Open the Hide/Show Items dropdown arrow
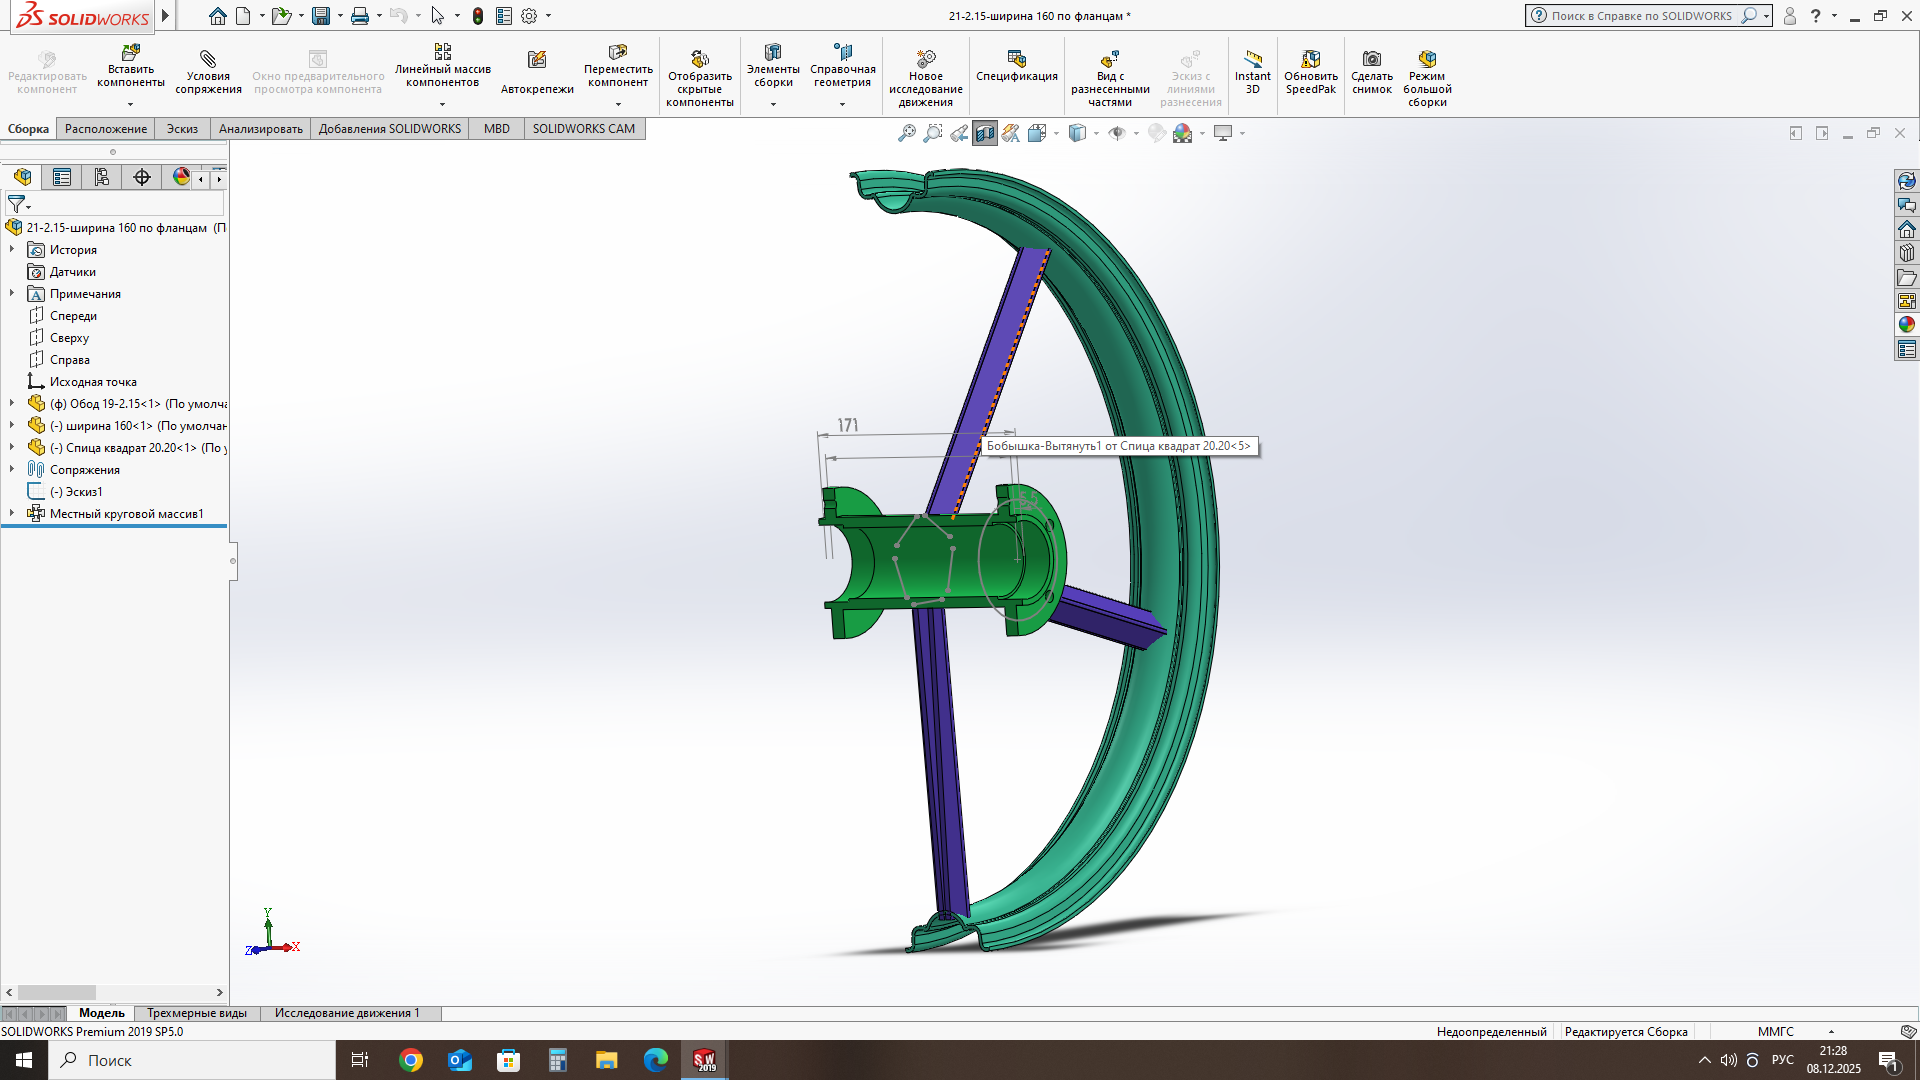Screen dimensions: 1920x1080 coord(1136,133)
